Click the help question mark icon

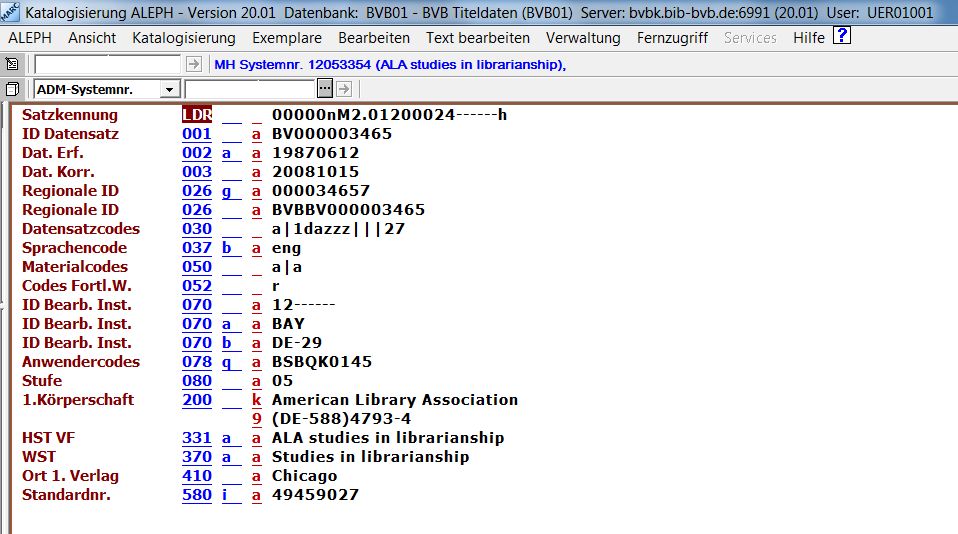tap(842, 37)
